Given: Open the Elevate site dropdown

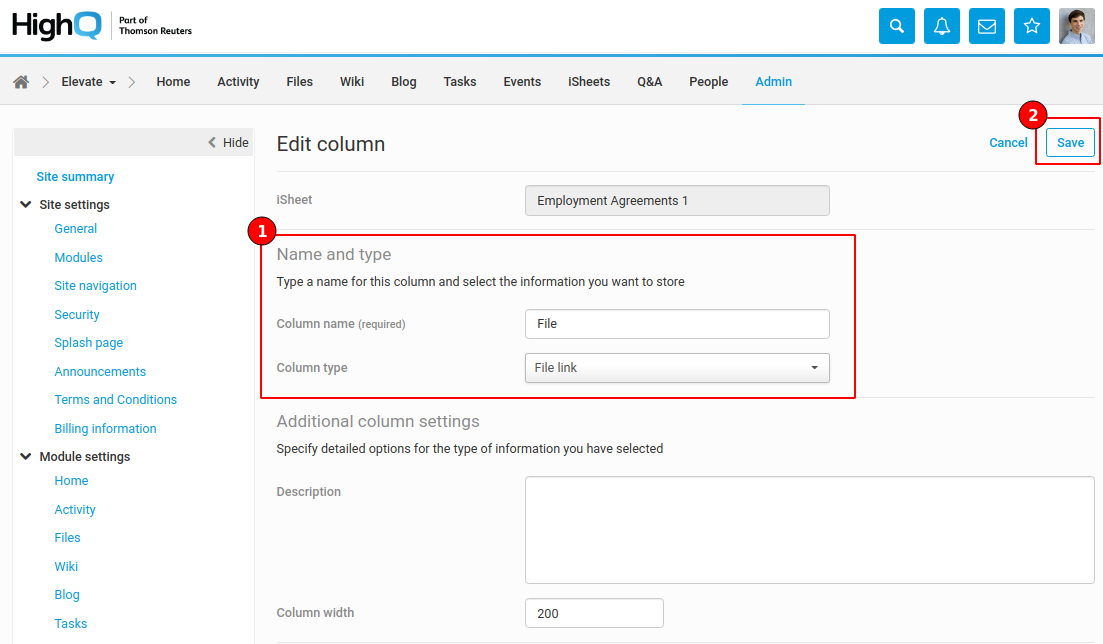Looking at the screenshot, I should 89,82.
